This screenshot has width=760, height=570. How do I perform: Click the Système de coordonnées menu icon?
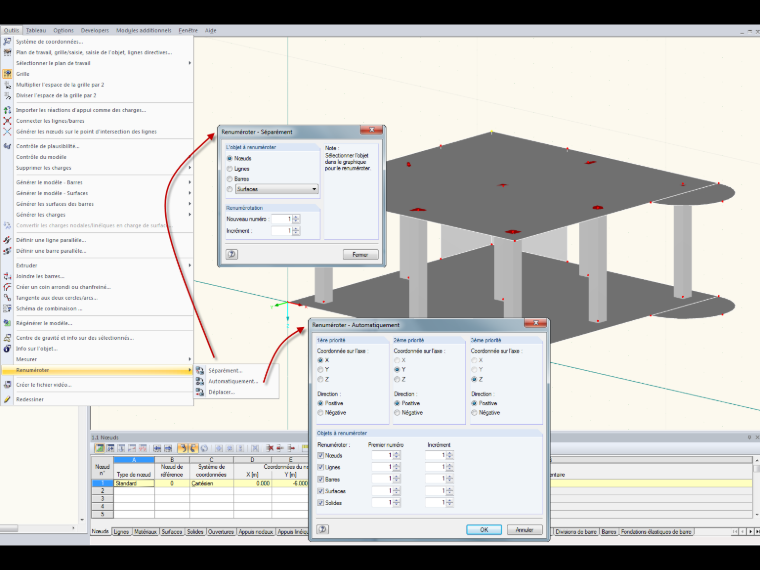(x=7, y=42)
